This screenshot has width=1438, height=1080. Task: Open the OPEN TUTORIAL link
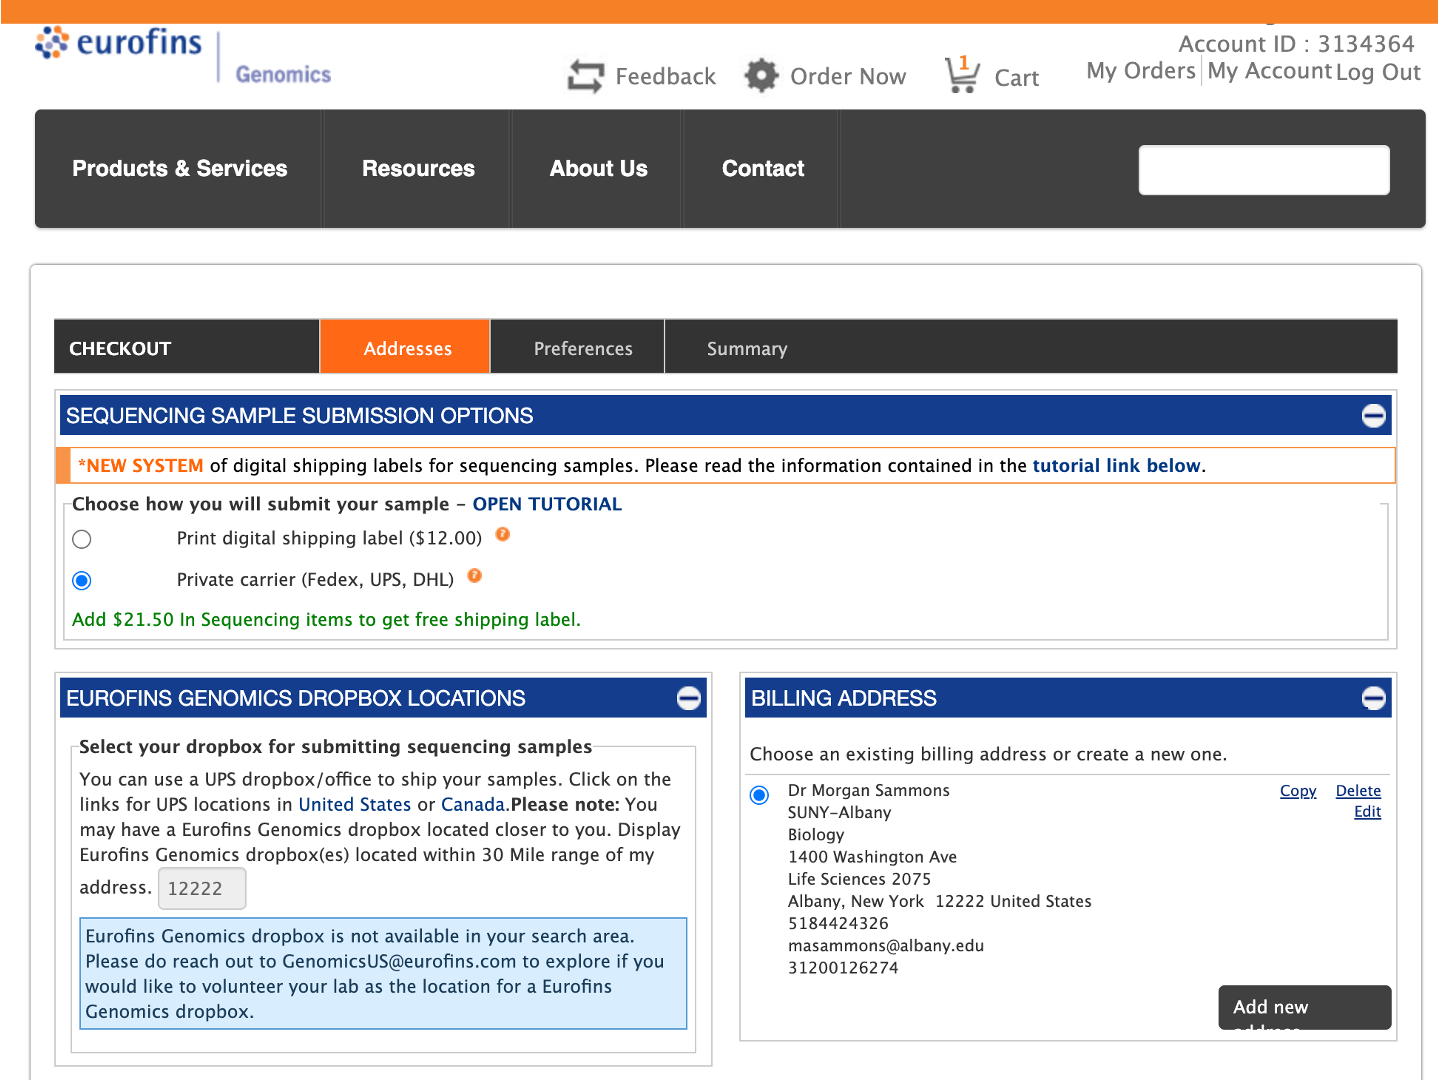[x=547, y=504]
